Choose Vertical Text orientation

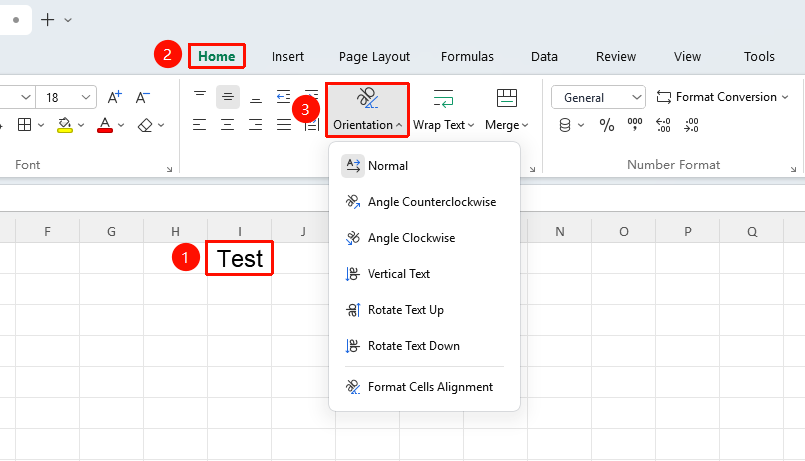pyautogui.click(x=425, y=274)
